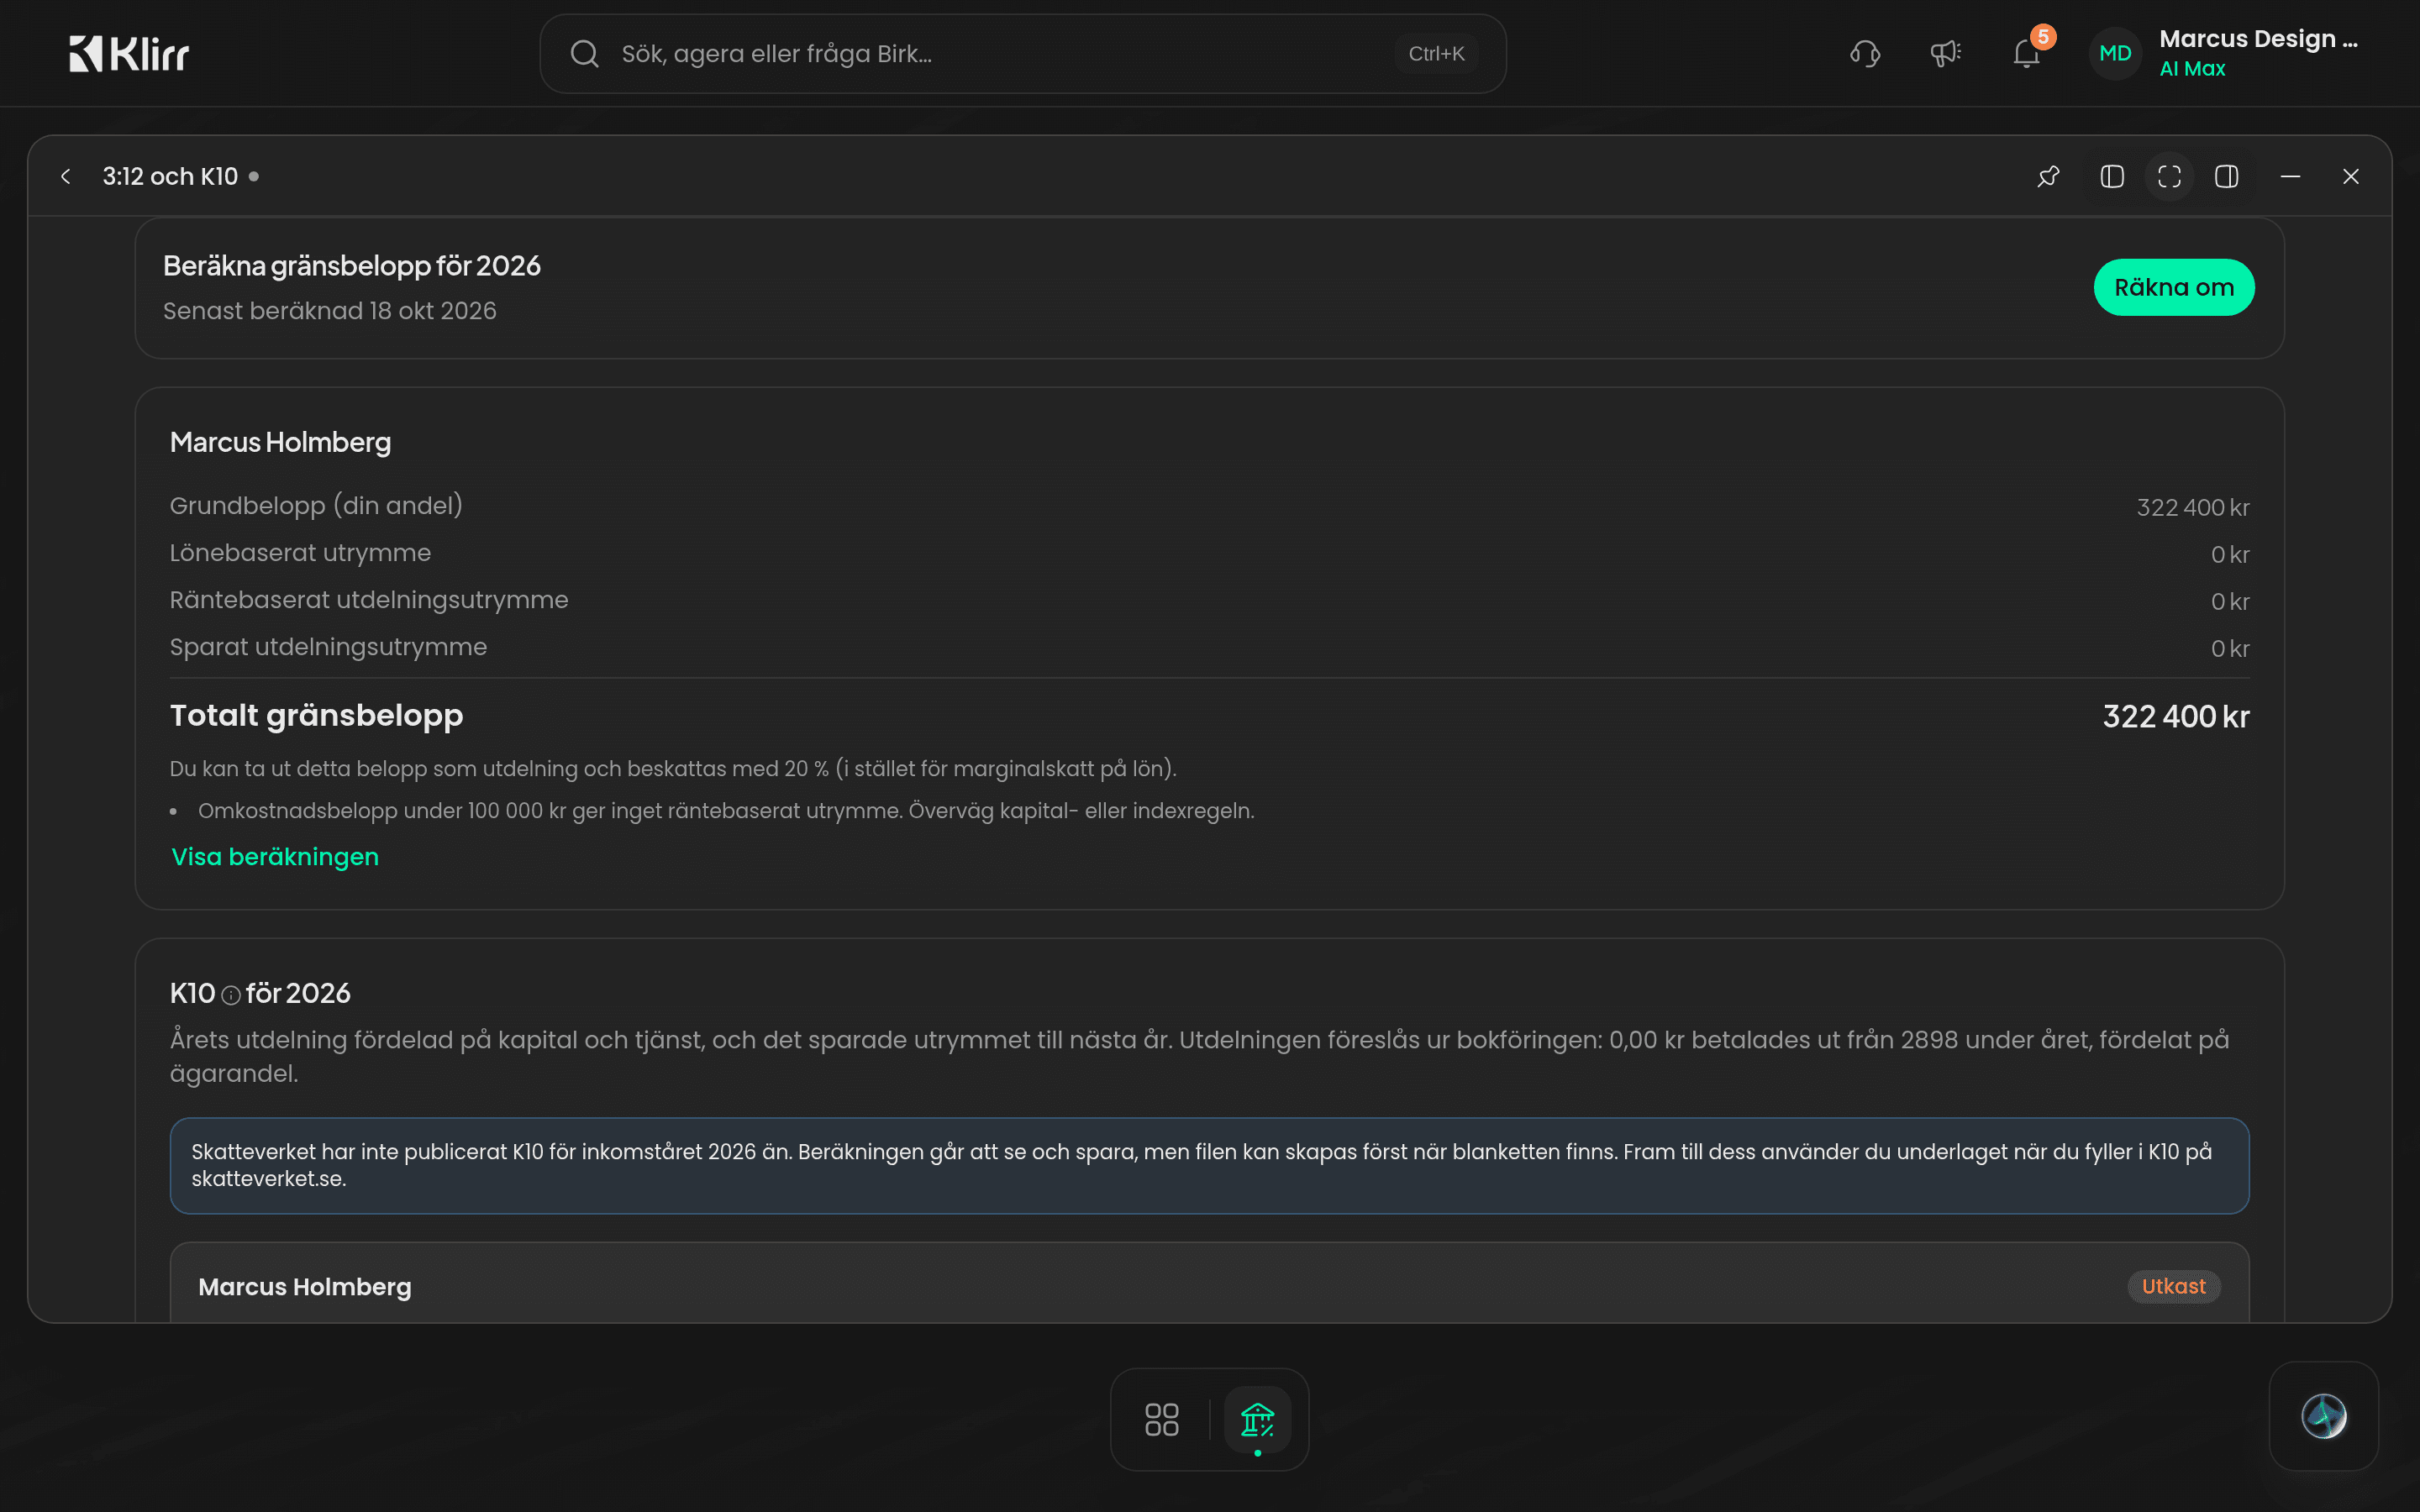
Task: Click the Räkna om button
Action: 2173,288
